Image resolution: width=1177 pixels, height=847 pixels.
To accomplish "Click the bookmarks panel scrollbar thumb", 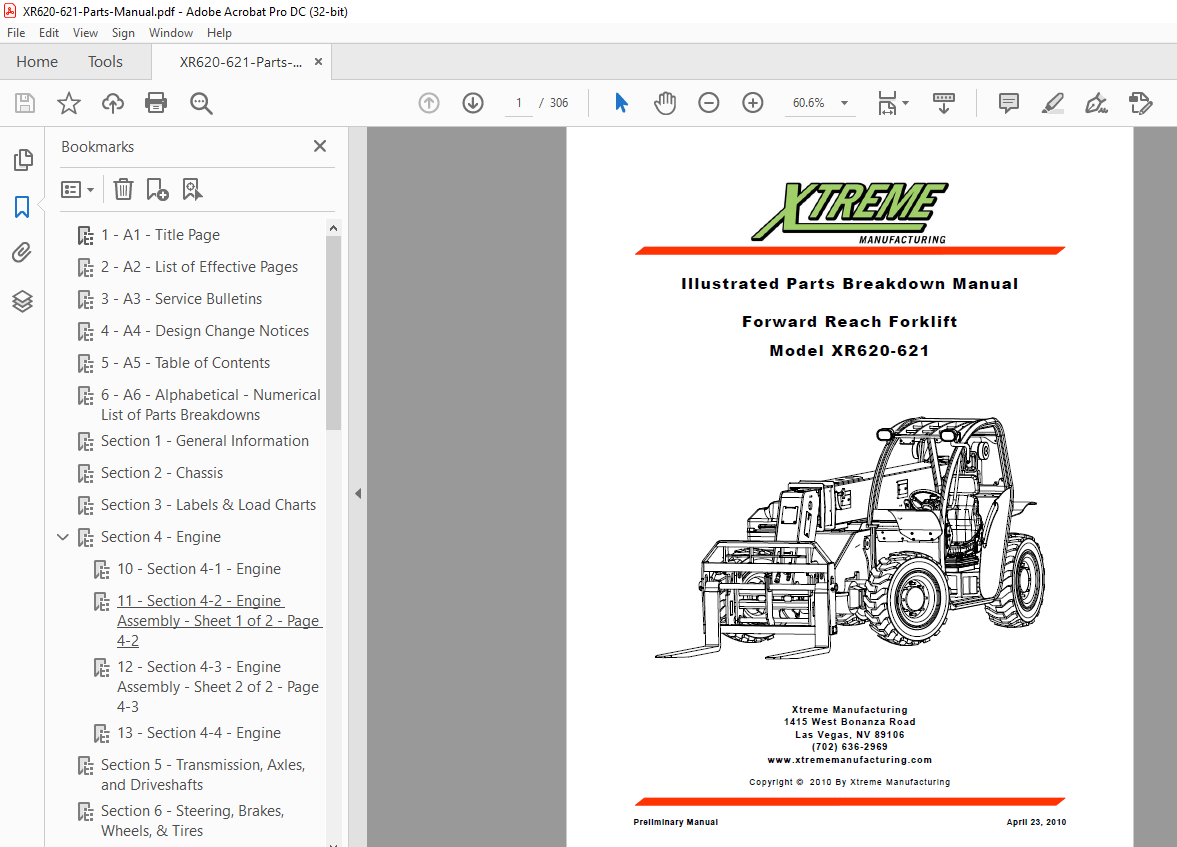I will (333, 332).
